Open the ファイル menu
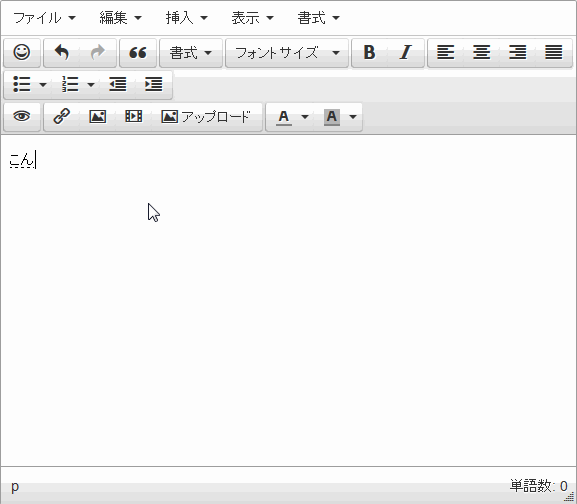The width and height of the screenshot is (577, 504). (x=44, y=18)
